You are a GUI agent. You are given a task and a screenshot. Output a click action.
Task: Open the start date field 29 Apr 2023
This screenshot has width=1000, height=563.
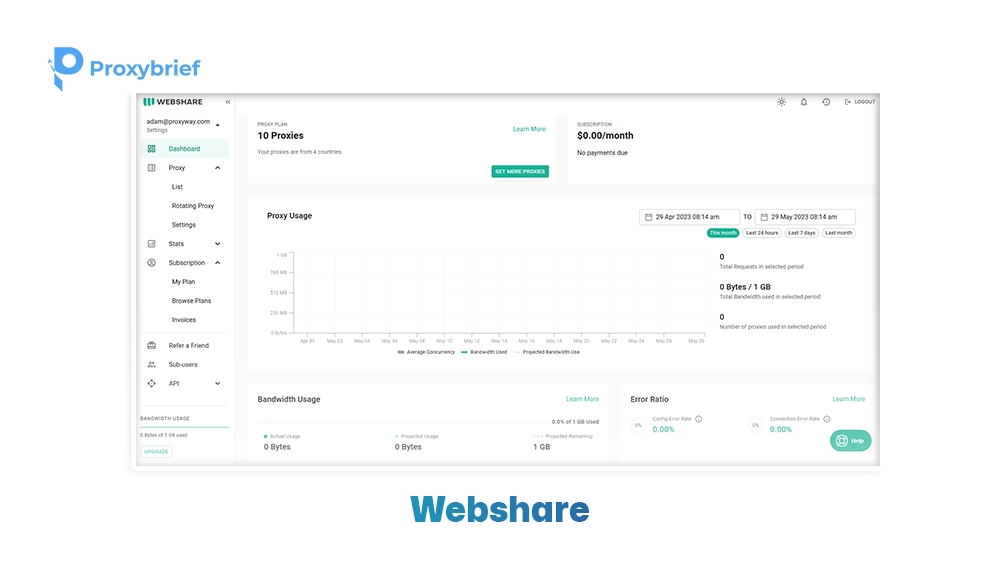689,217
